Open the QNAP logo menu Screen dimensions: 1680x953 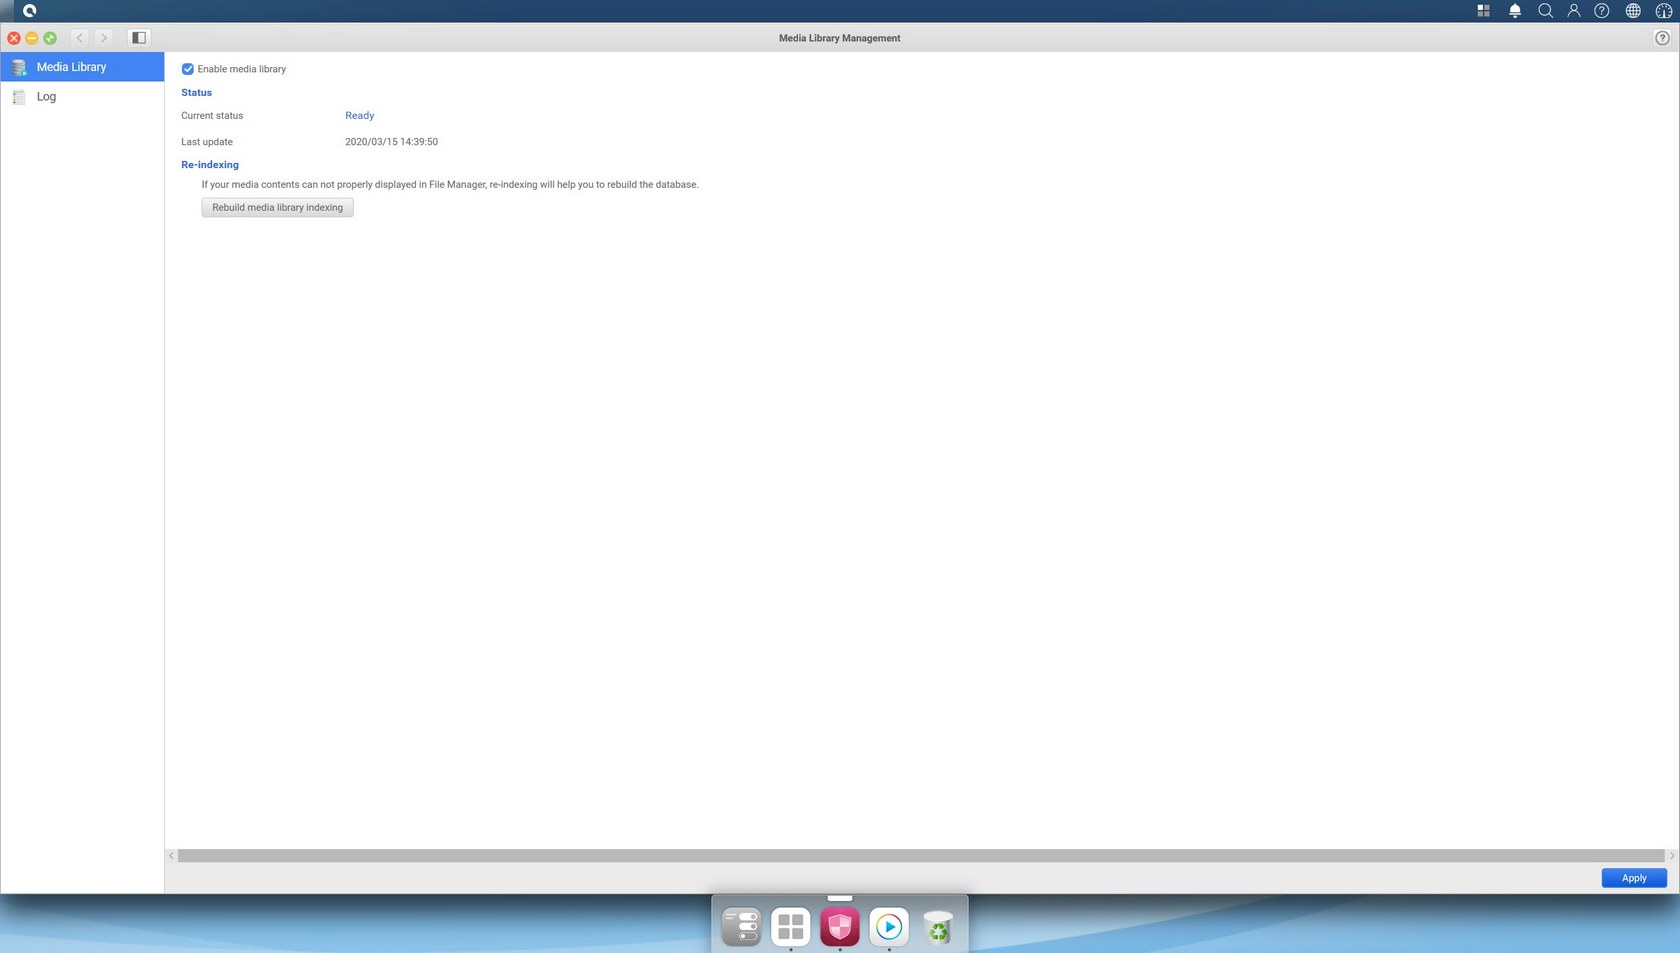29,11
